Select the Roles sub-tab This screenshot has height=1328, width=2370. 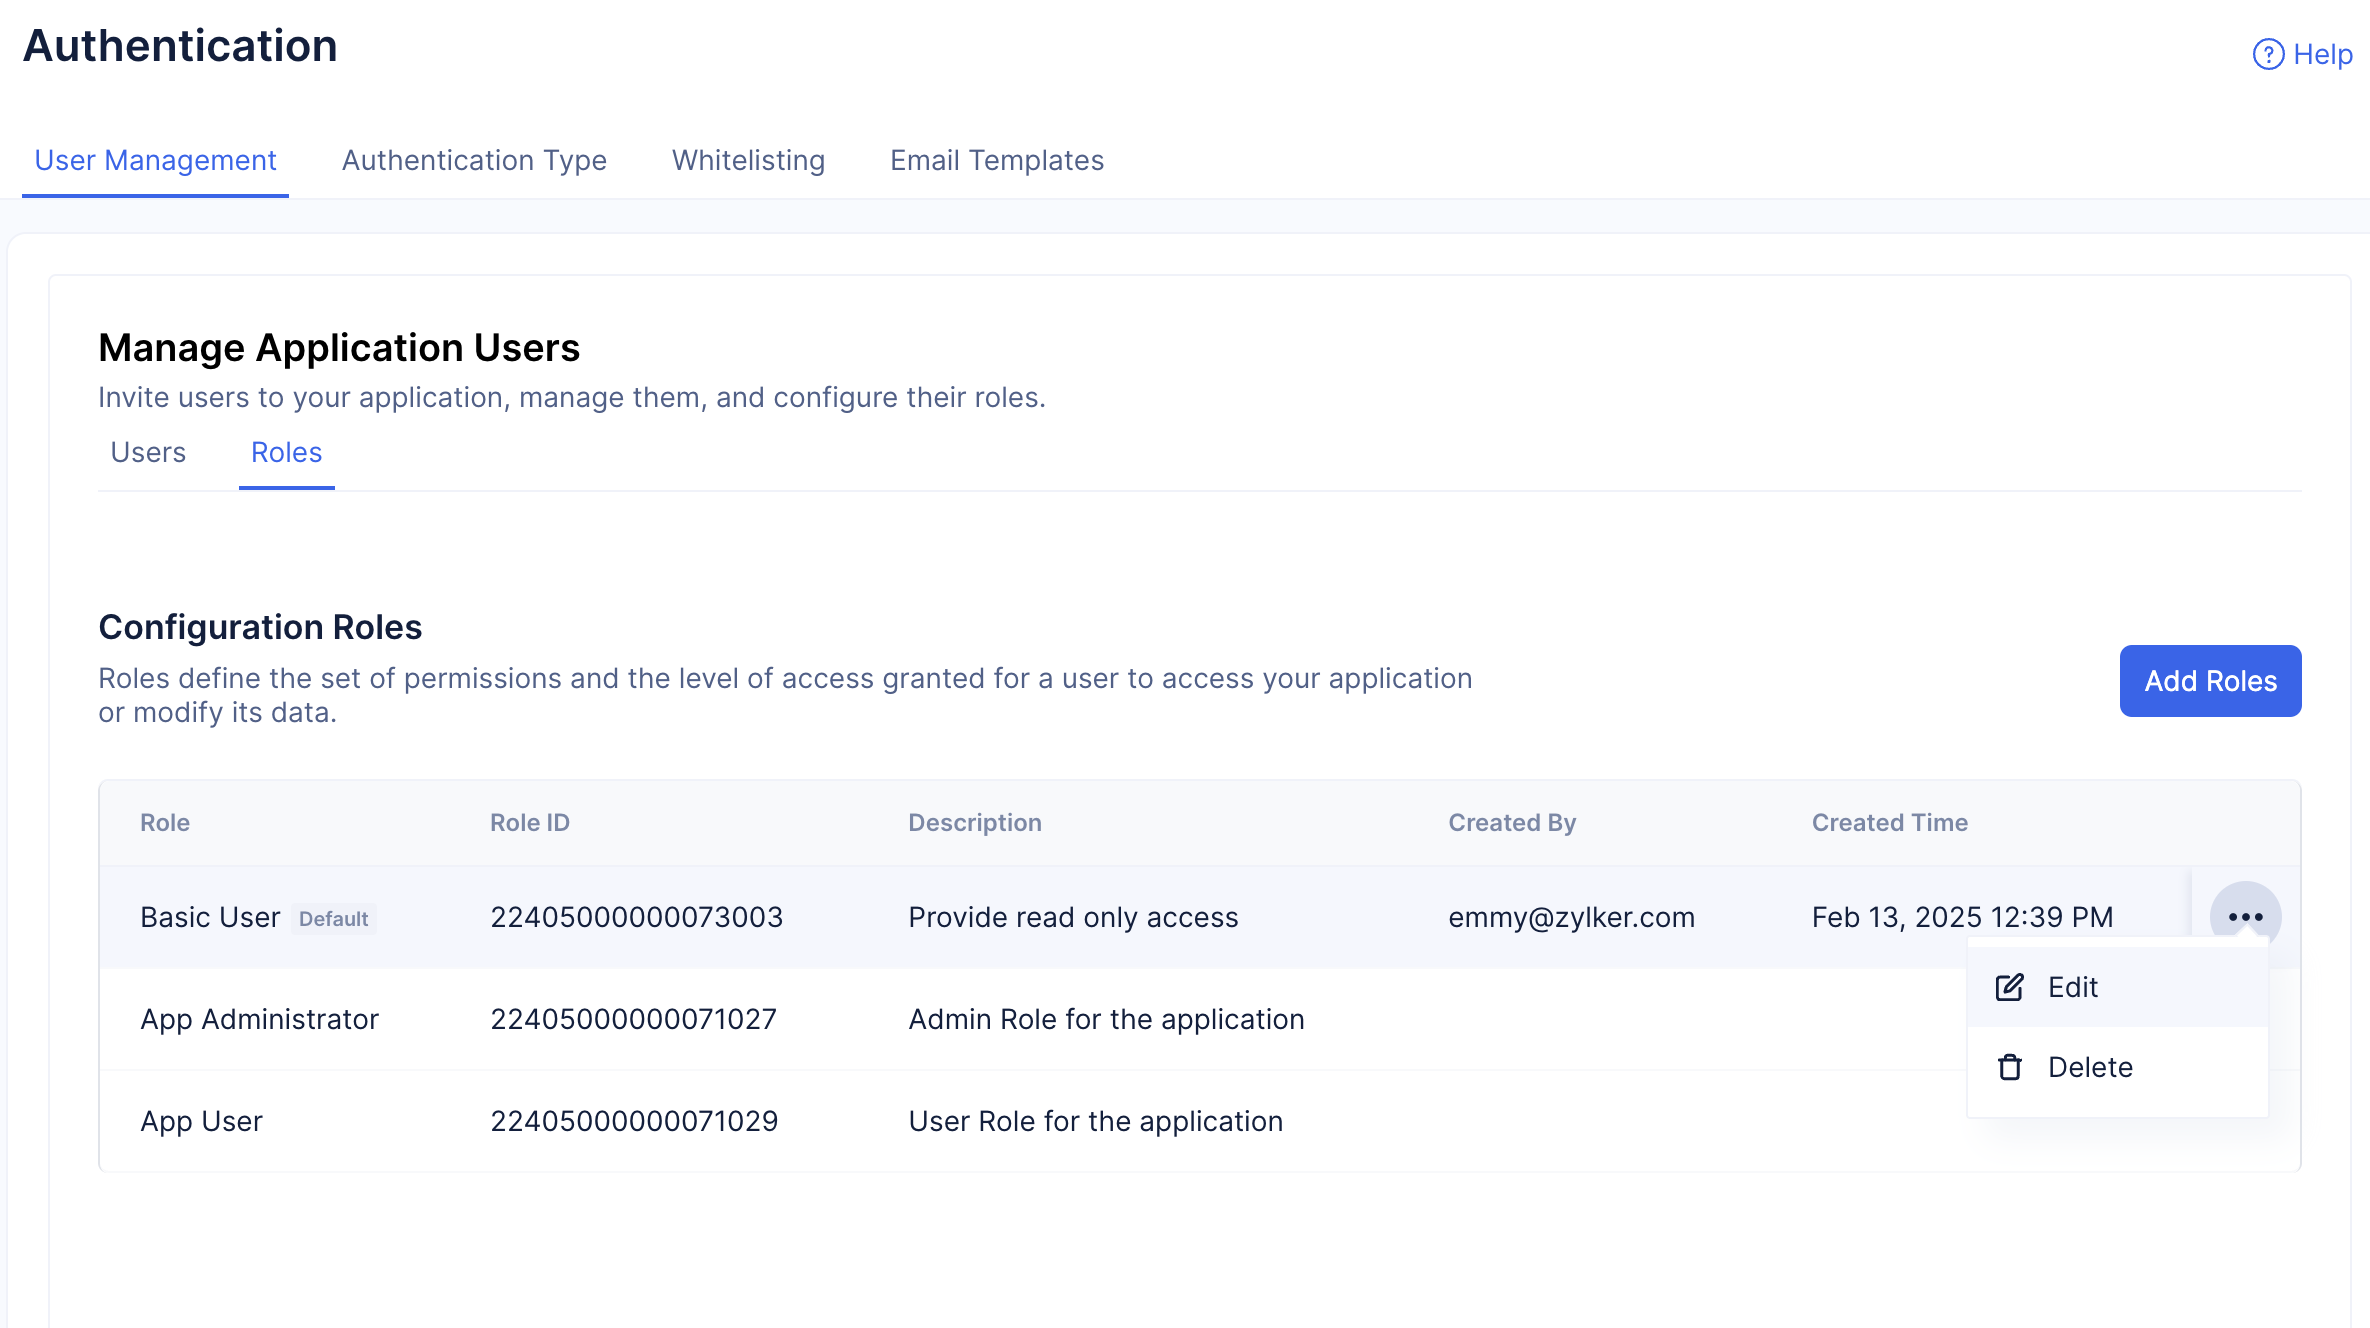pyautogui.click(x=286, y=452)
